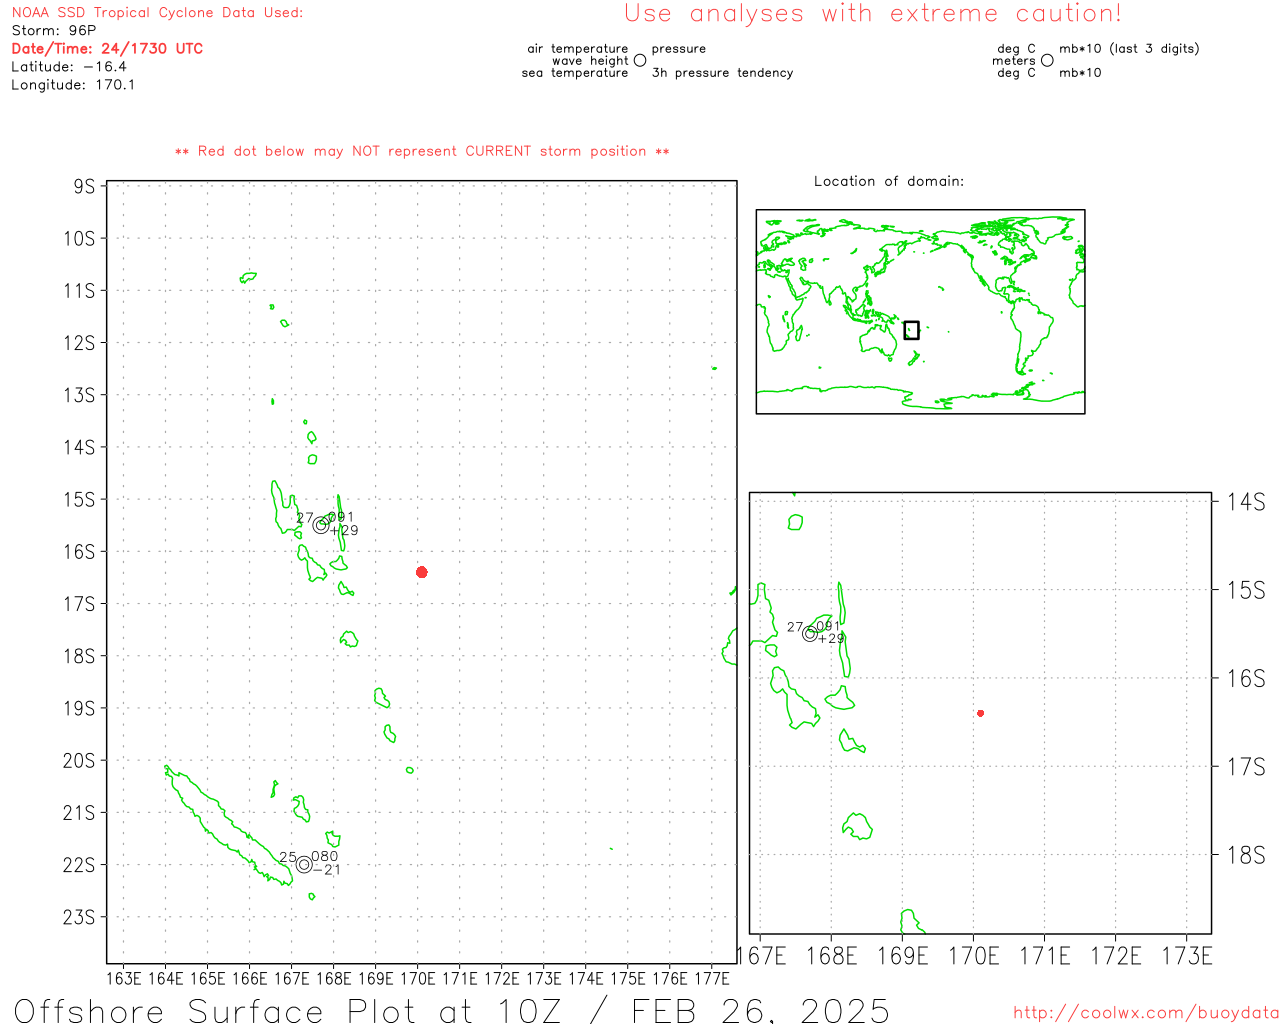This screenshot has height=1024, width=1280.
Task: Click the 'Location of domain:' label
Action: [x=889, y=181]
